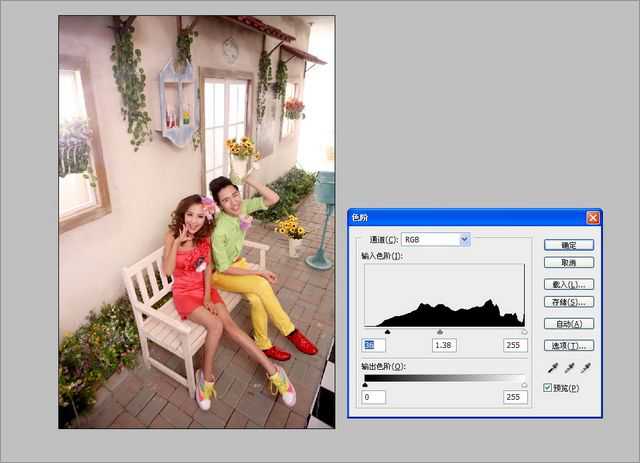Image resolution: width=640 pixels, height=463 pixels.
Task: Click the 载入(L)... load button
Action: point(569,283)
